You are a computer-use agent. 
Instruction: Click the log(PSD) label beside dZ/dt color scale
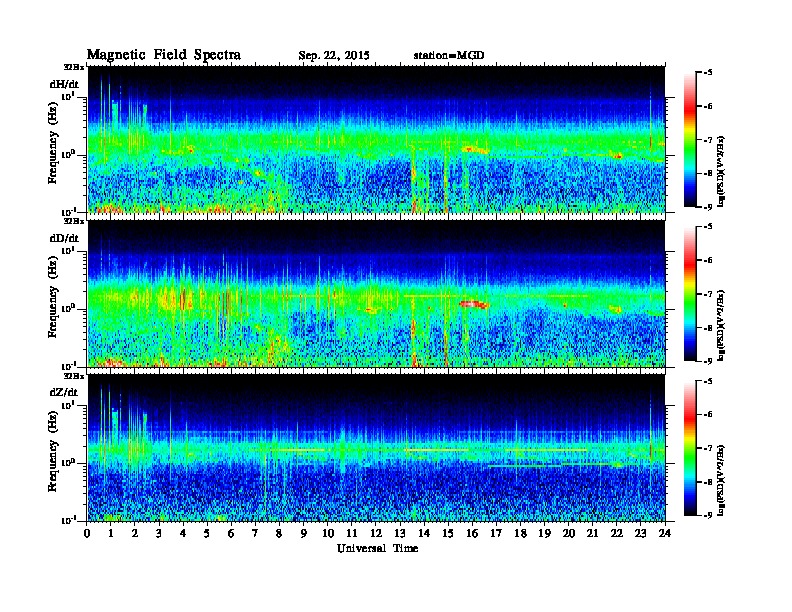point(721,479)
